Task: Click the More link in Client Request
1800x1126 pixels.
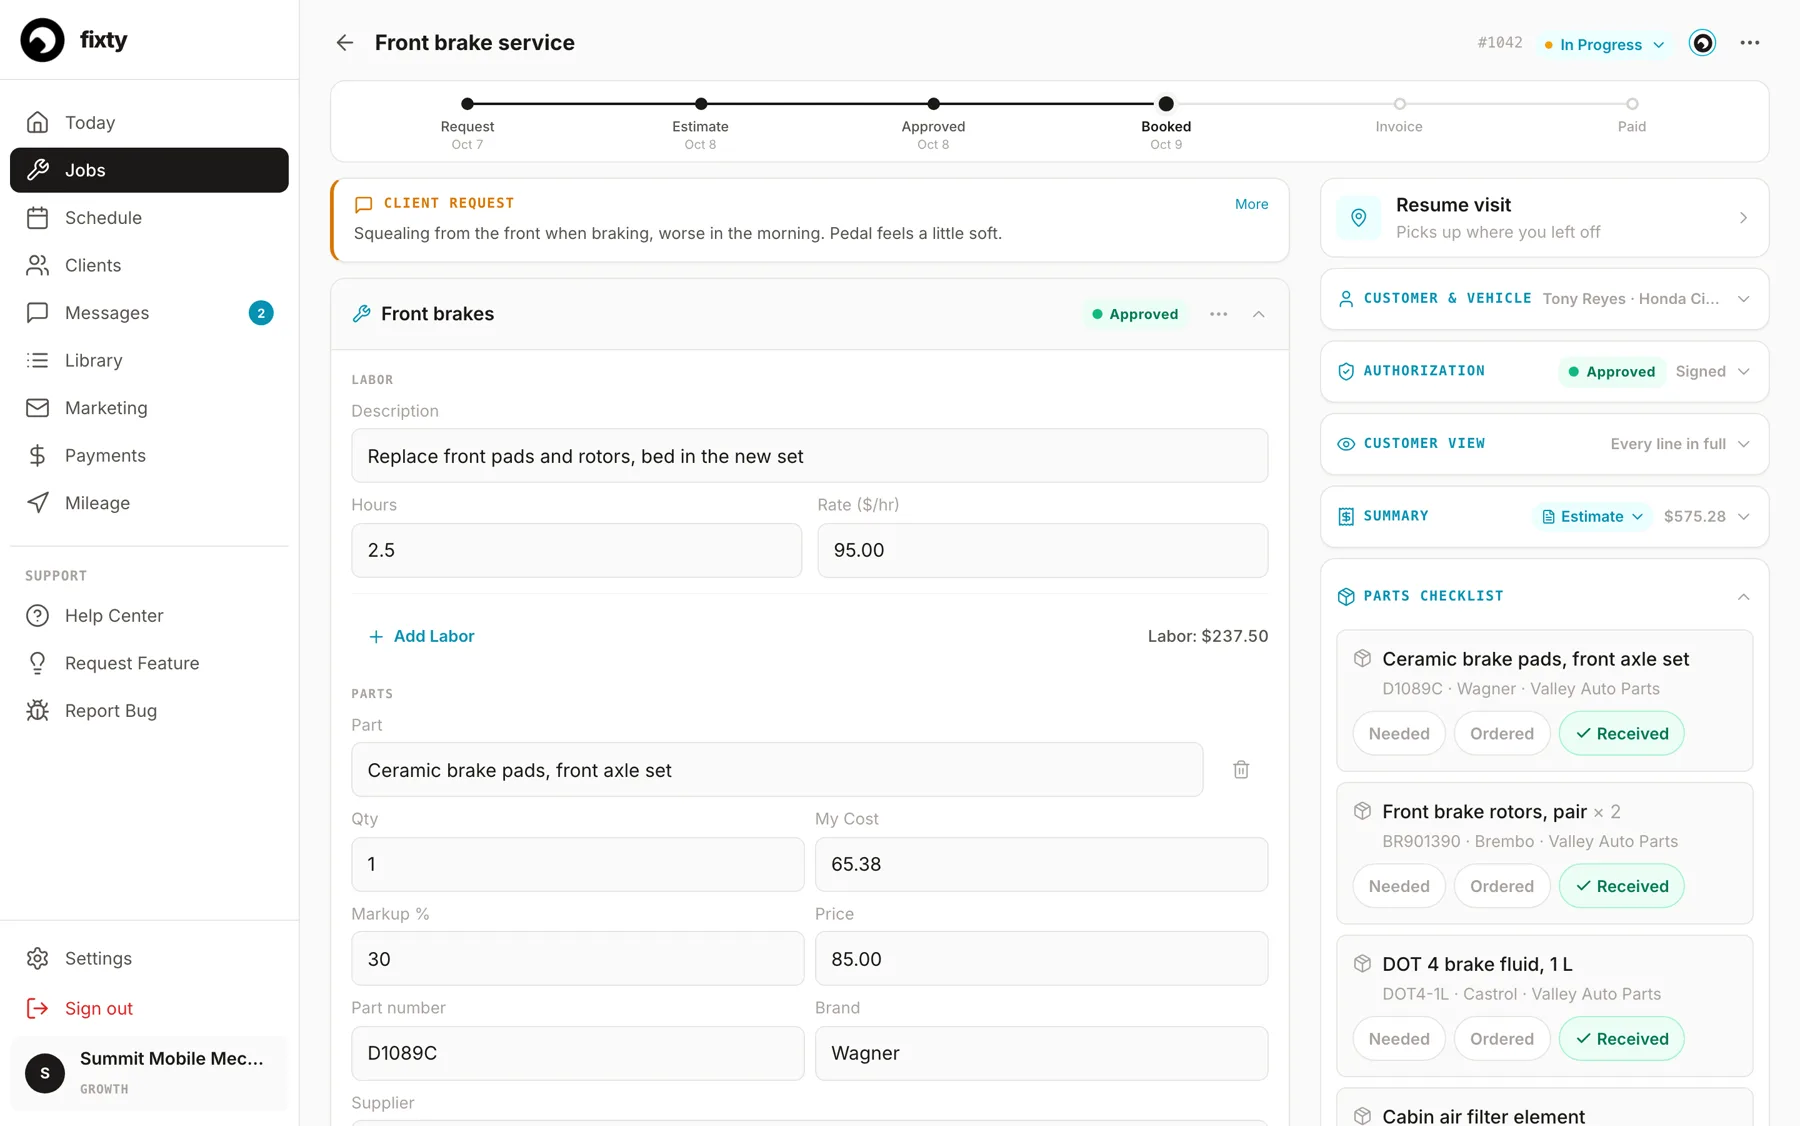Action: (x=1251, y=204)
